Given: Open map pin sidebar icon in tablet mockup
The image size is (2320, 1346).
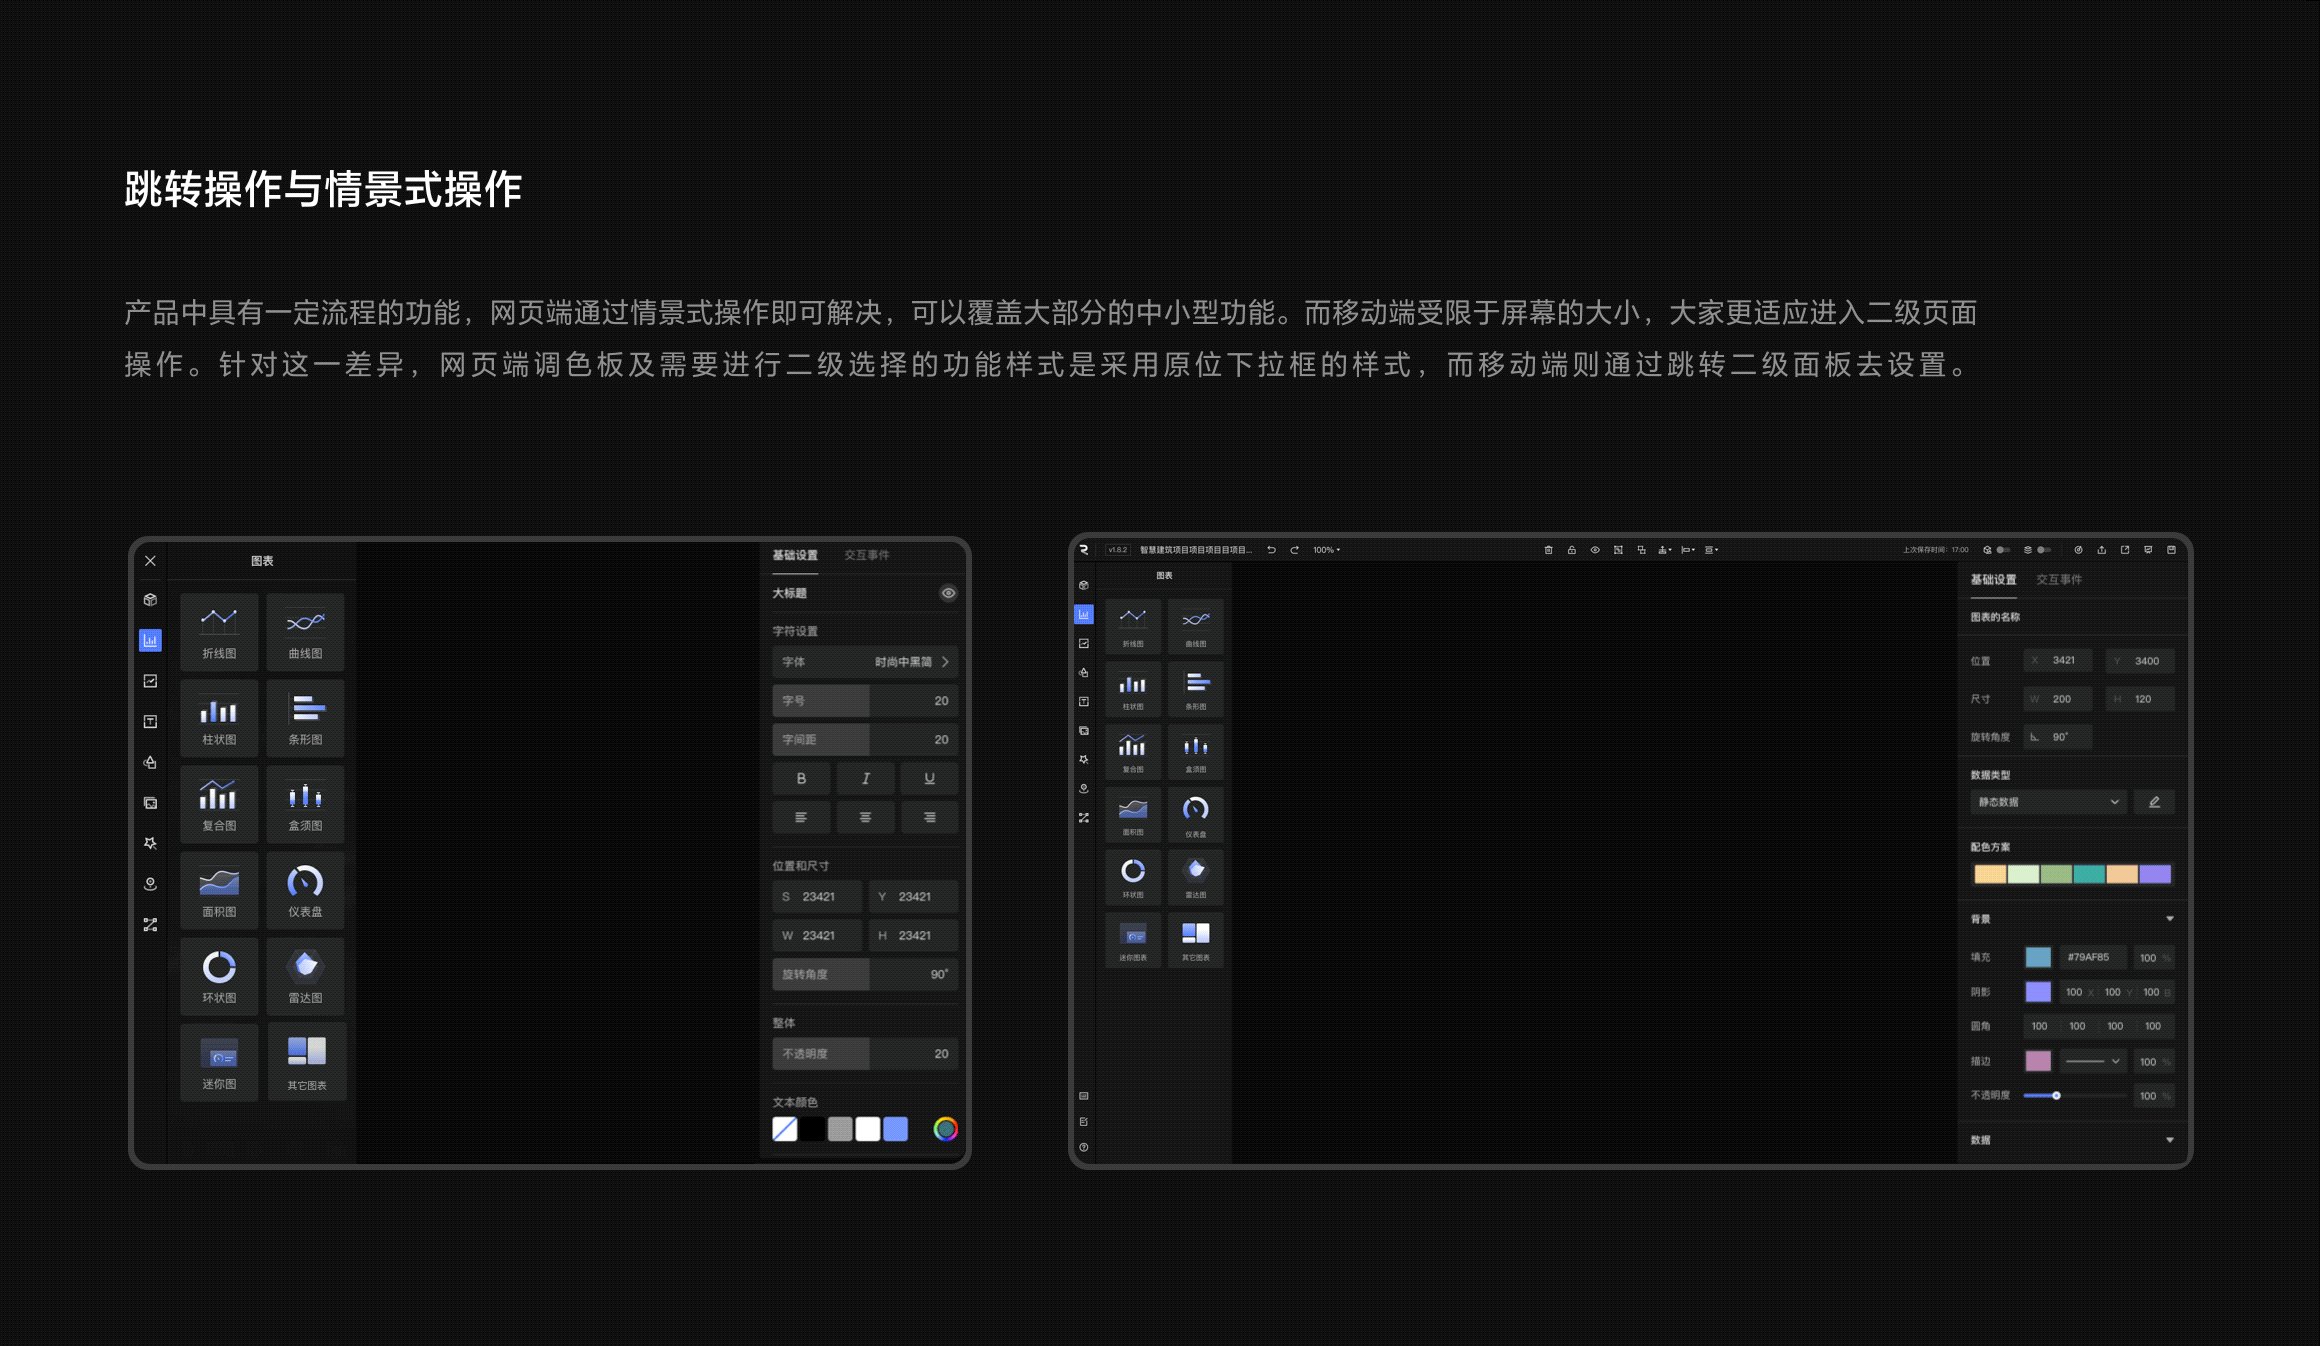Looking at the screenshot, I should coord(150,884).
